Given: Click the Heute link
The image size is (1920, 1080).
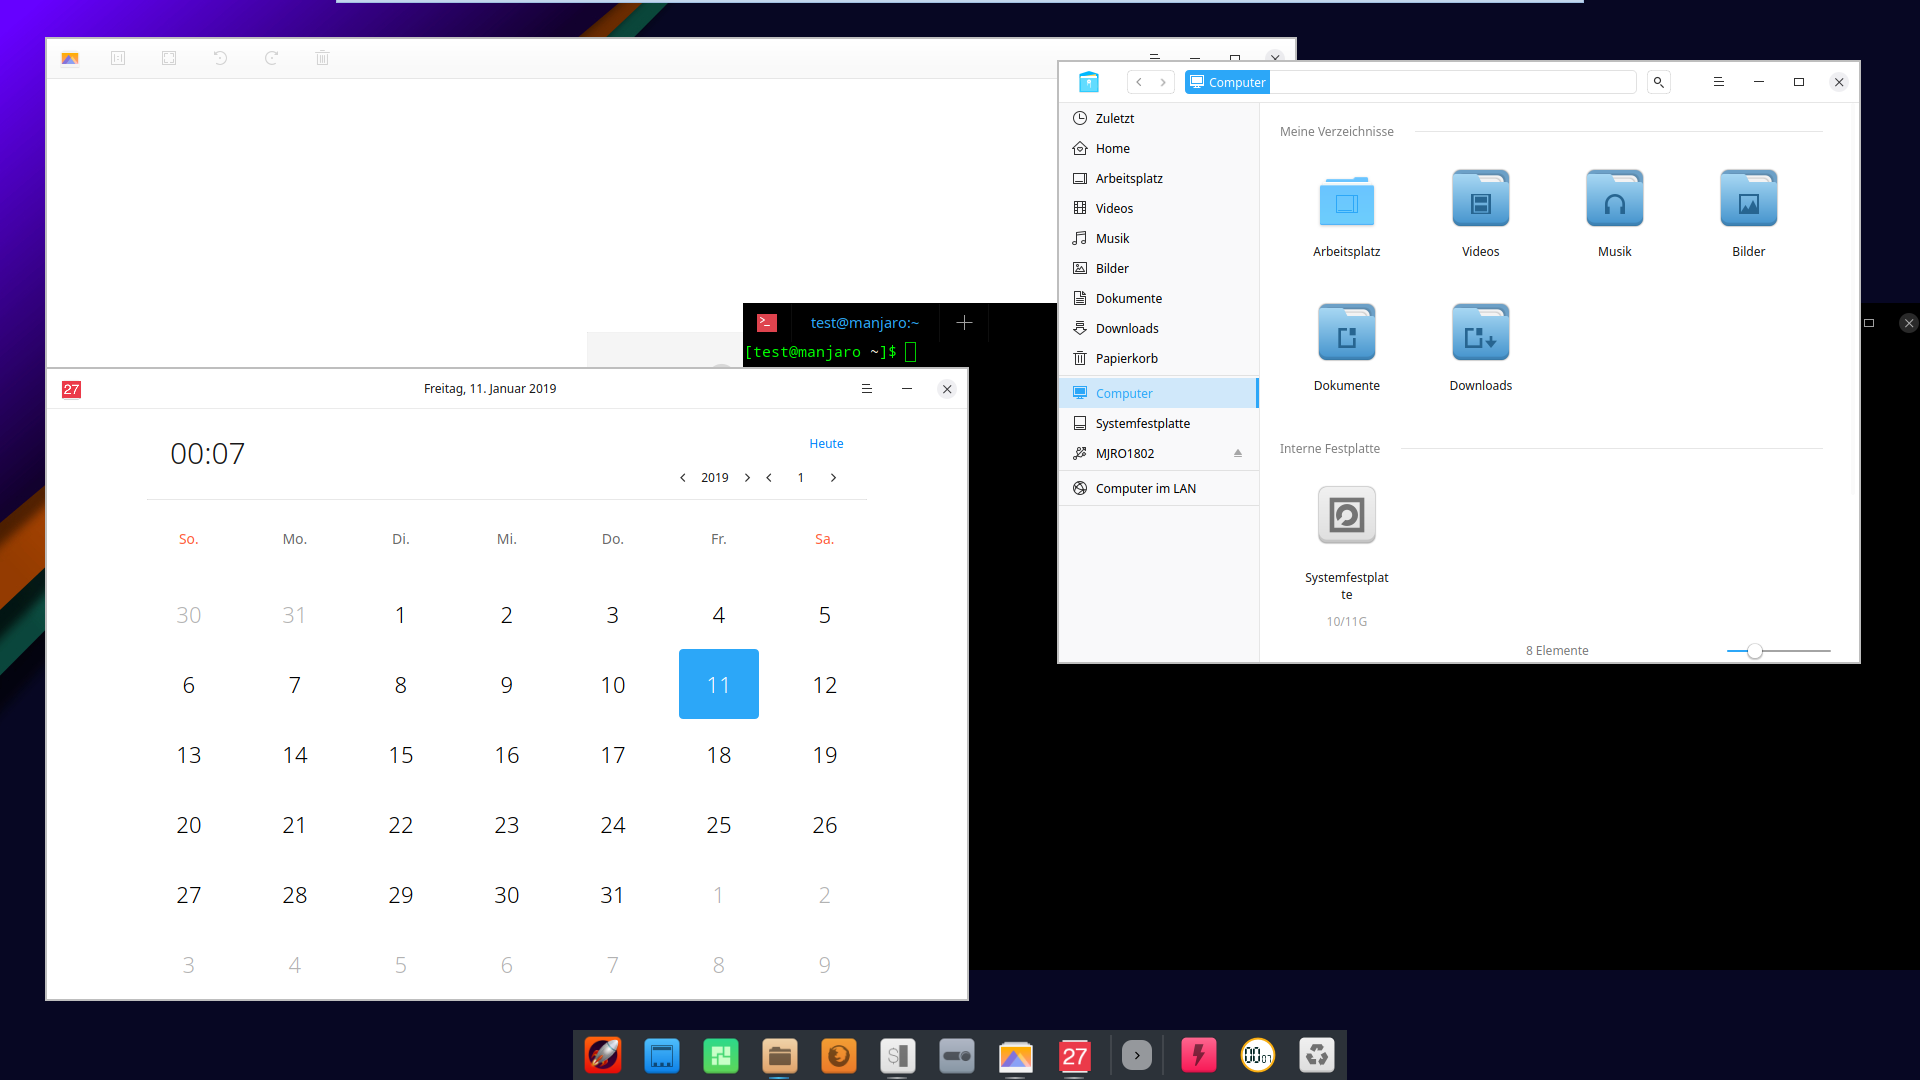Looking at the screenshot, I should click(x=826, y=443).
